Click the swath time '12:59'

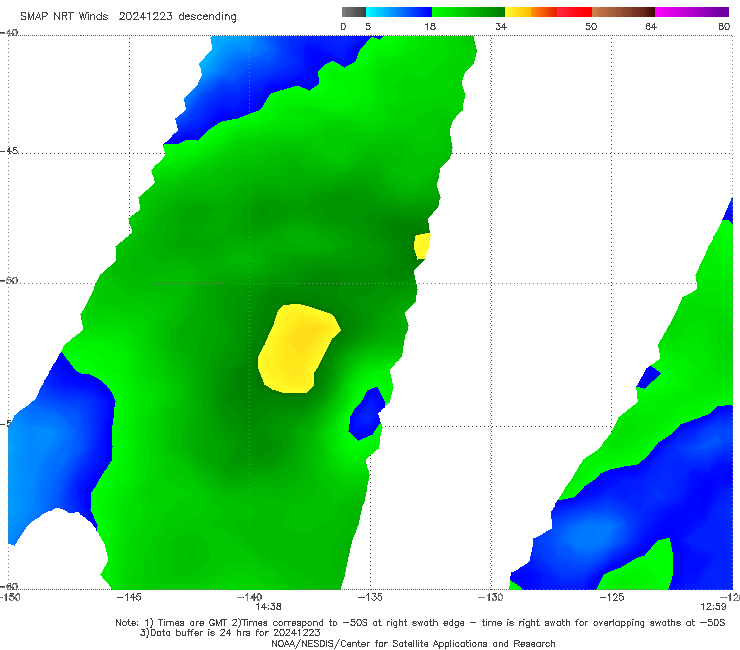(713, 607)
